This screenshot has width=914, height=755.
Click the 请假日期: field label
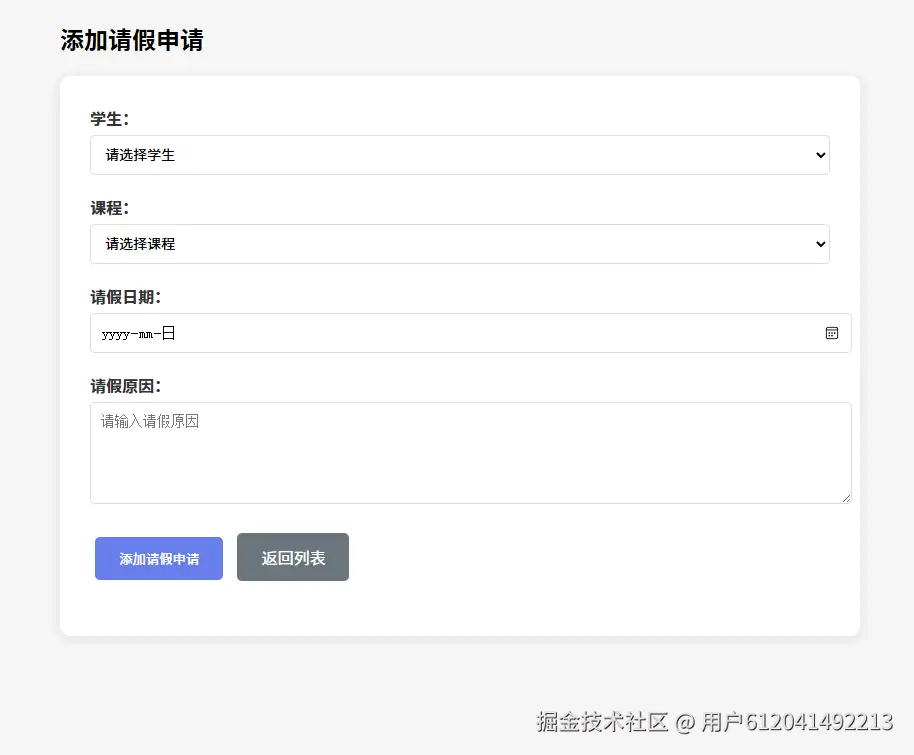coord(125,297)
